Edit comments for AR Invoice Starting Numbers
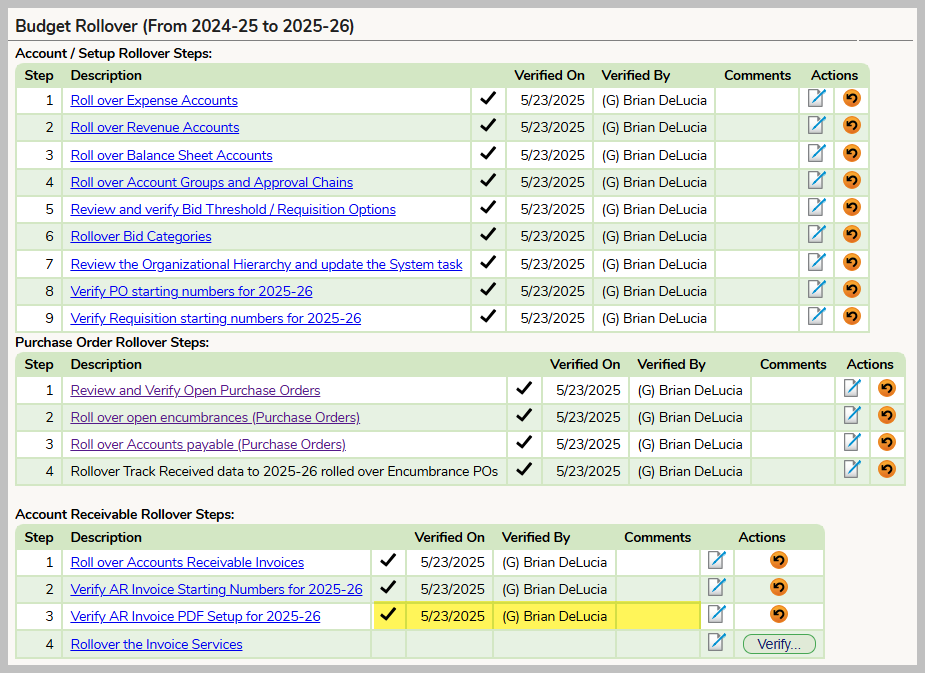Viewport: 925px width, 673px height. pos(717,587)
